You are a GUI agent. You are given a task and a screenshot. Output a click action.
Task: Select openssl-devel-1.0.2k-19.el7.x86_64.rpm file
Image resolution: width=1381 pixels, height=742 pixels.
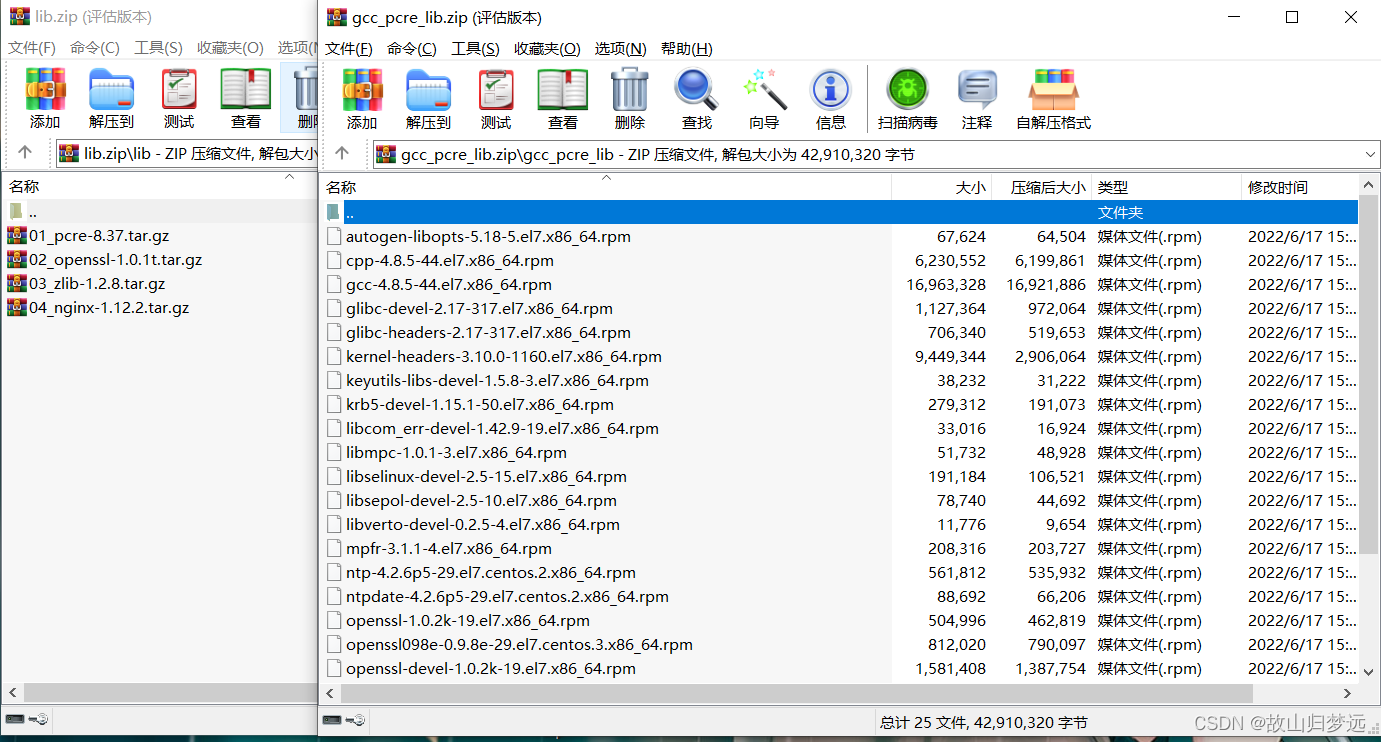[x=491, y=669]
